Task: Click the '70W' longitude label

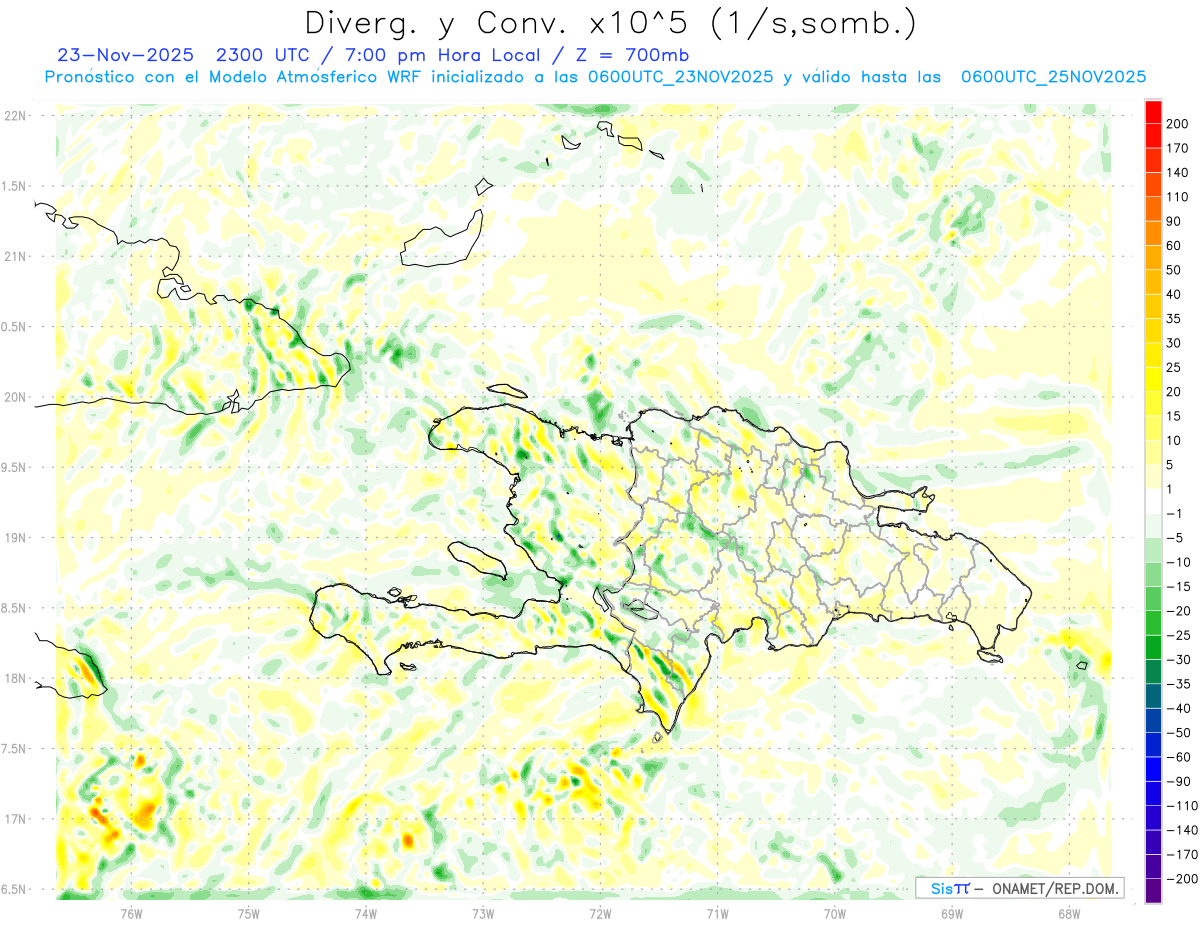Action: [834, 913]
